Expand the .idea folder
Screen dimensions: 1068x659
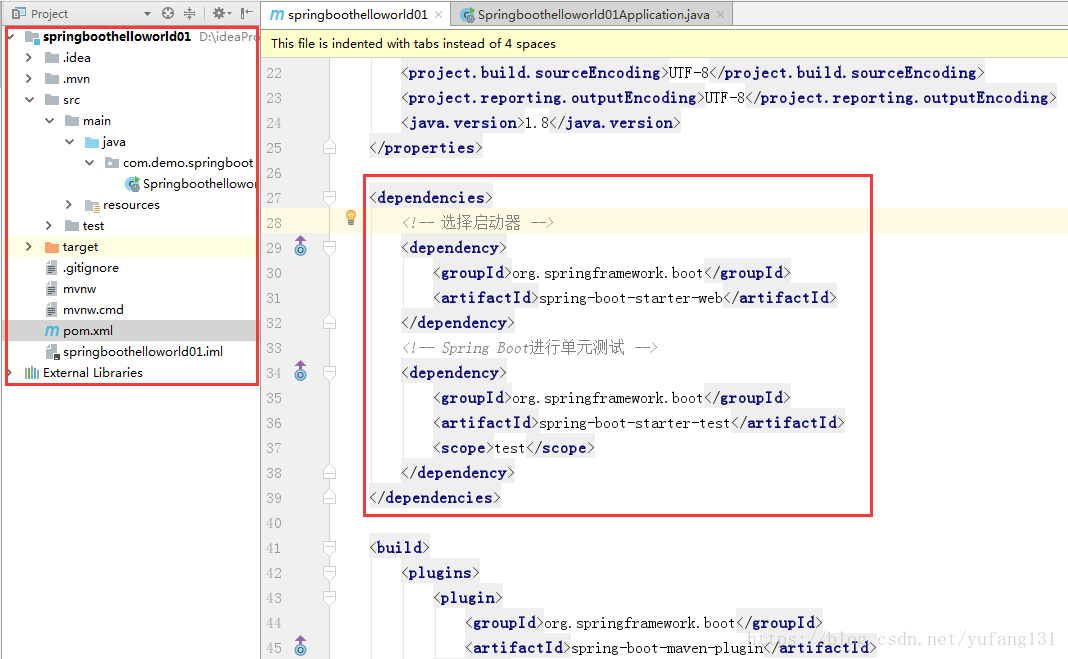[29, 58]
